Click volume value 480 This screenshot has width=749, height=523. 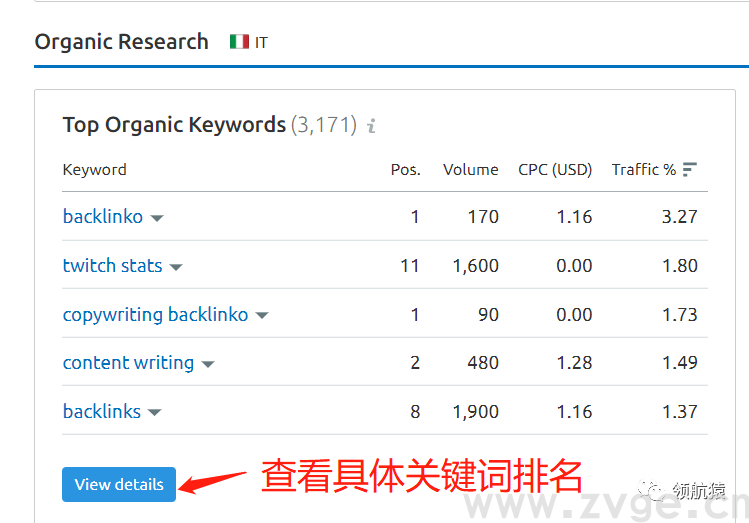[483, 363]
